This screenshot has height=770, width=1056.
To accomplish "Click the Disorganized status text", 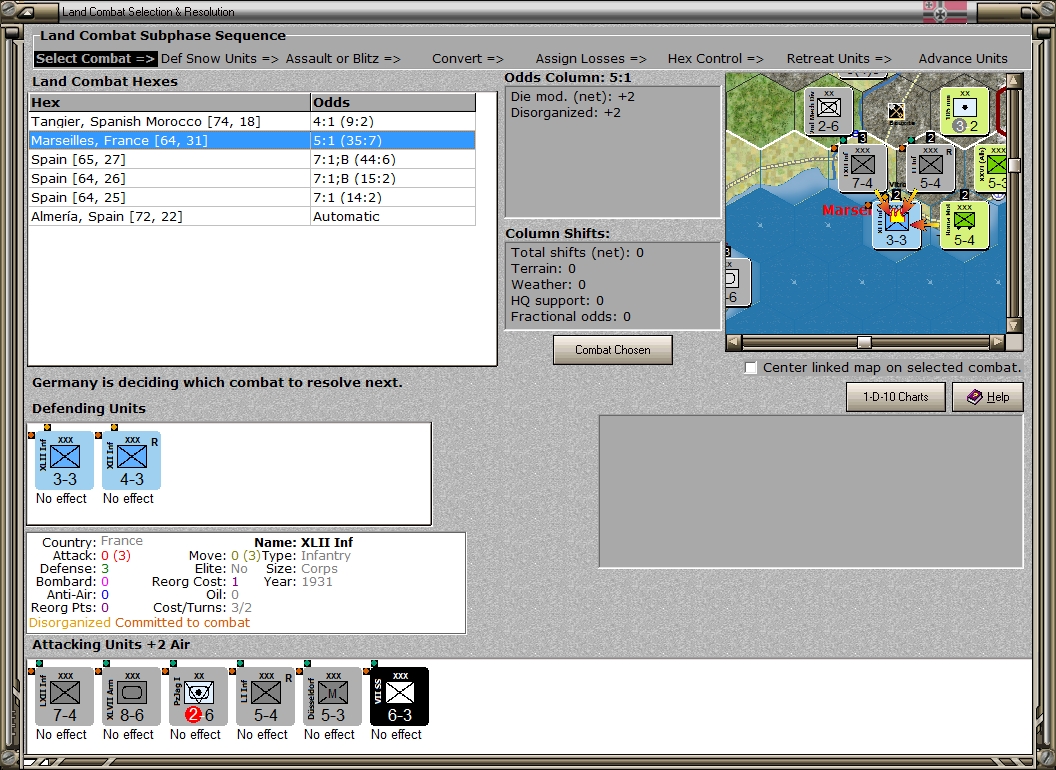I will tap(70, 622).
